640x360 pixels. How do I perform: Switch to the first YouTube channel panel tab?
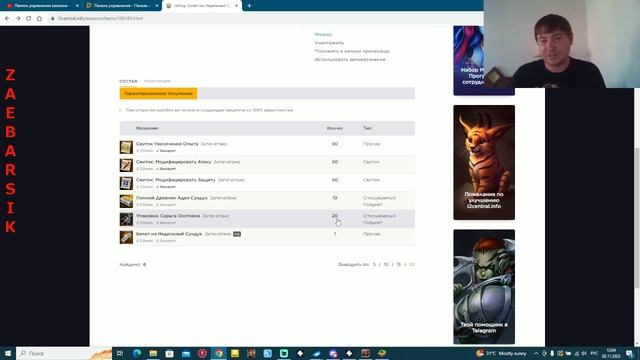tap(41, 6)
